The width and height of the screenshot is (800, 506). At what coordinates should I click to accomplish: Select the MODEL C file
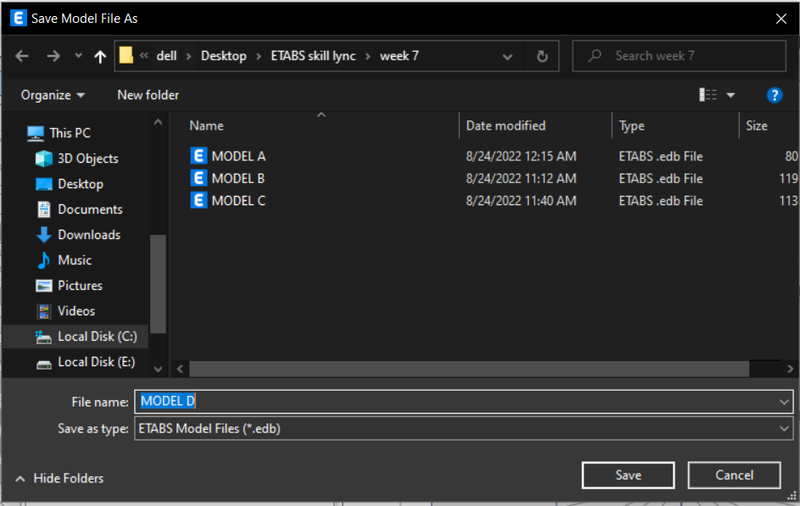[238, 201]
